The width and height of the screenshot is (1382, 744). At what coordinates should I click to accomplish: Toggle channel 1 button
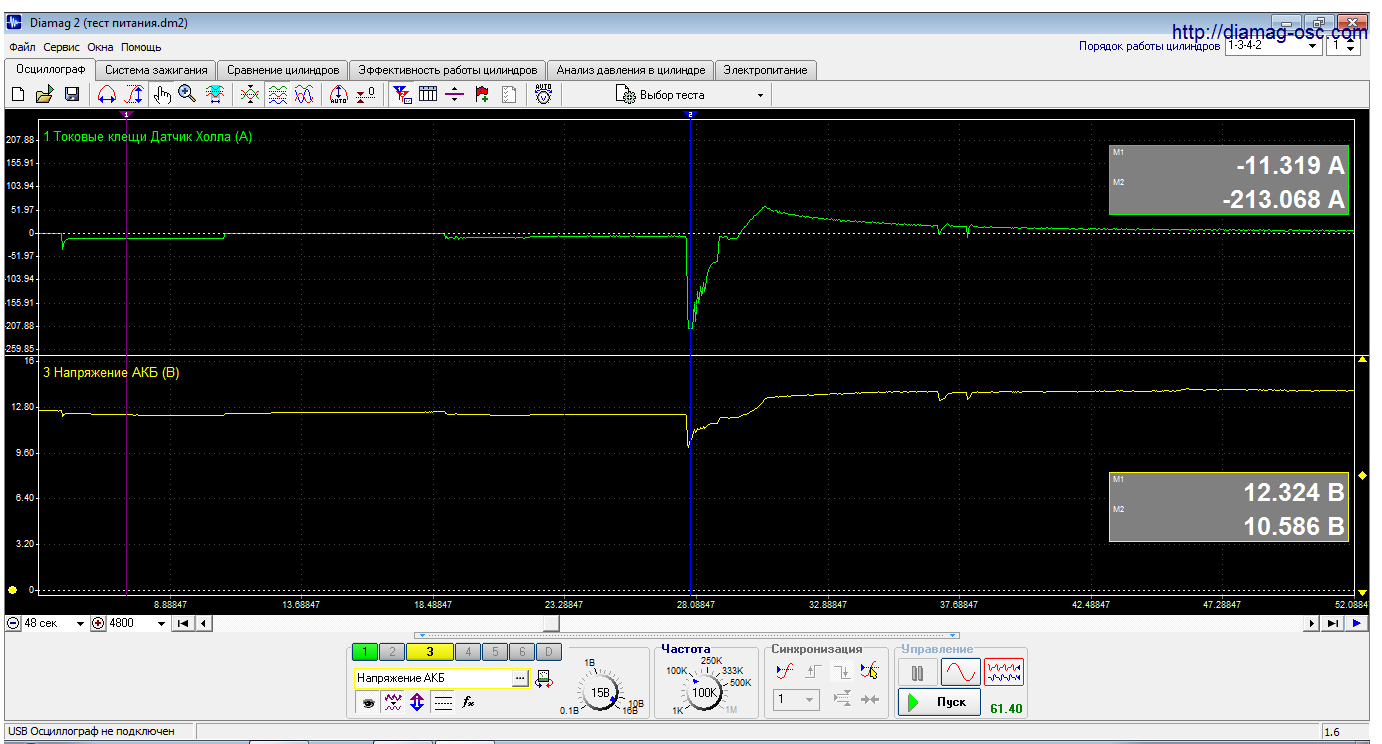[365, 652]
